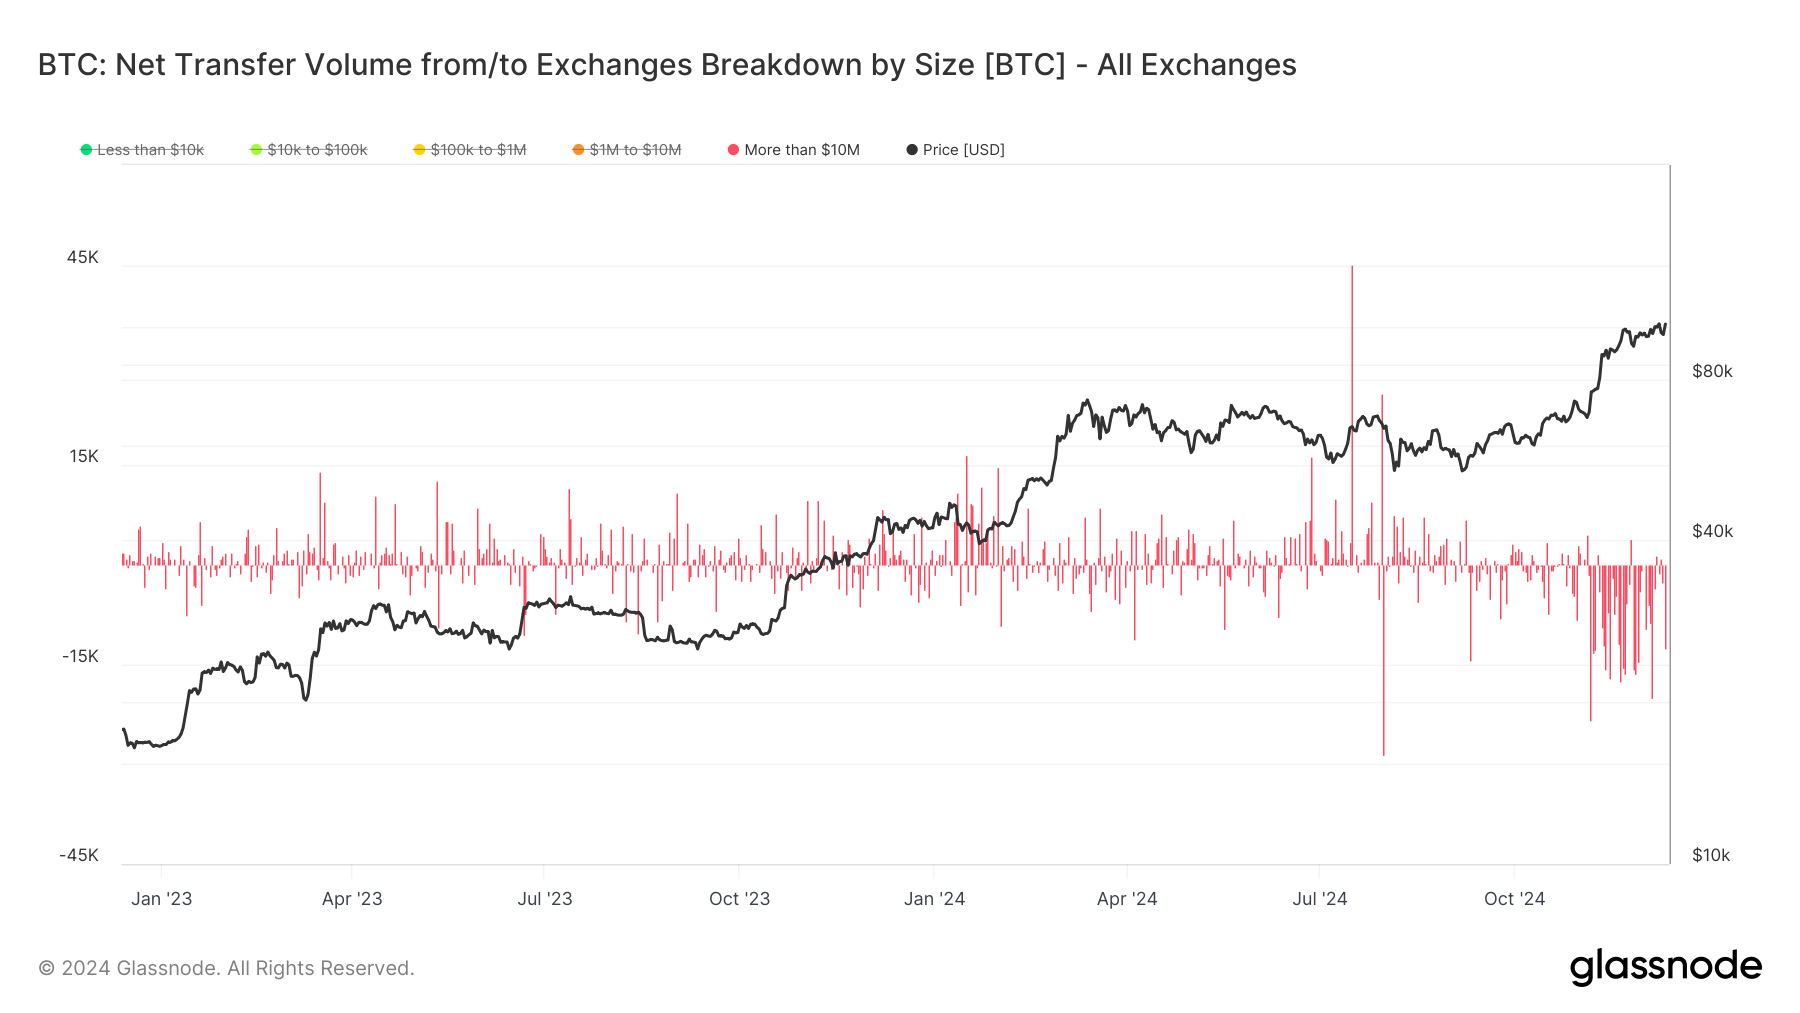Enable the '$10k to $100k' legend entry
This screenshot has width=1800, height=1013.
tap(317, 150)
